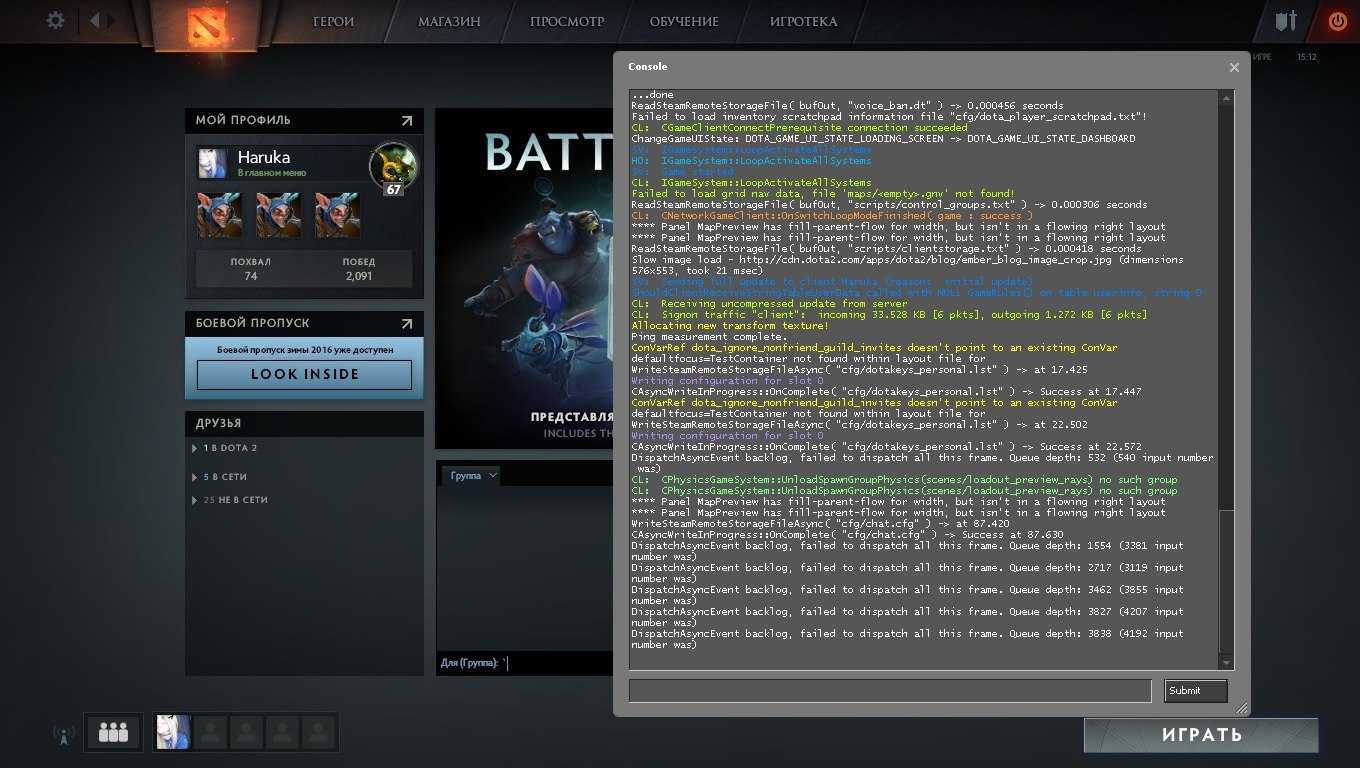The width and height of the screenshot is (1360, 768).
Task: Expand the '25 не в сети' friends group
Action: pyautogui.click(x=230, y=500)
